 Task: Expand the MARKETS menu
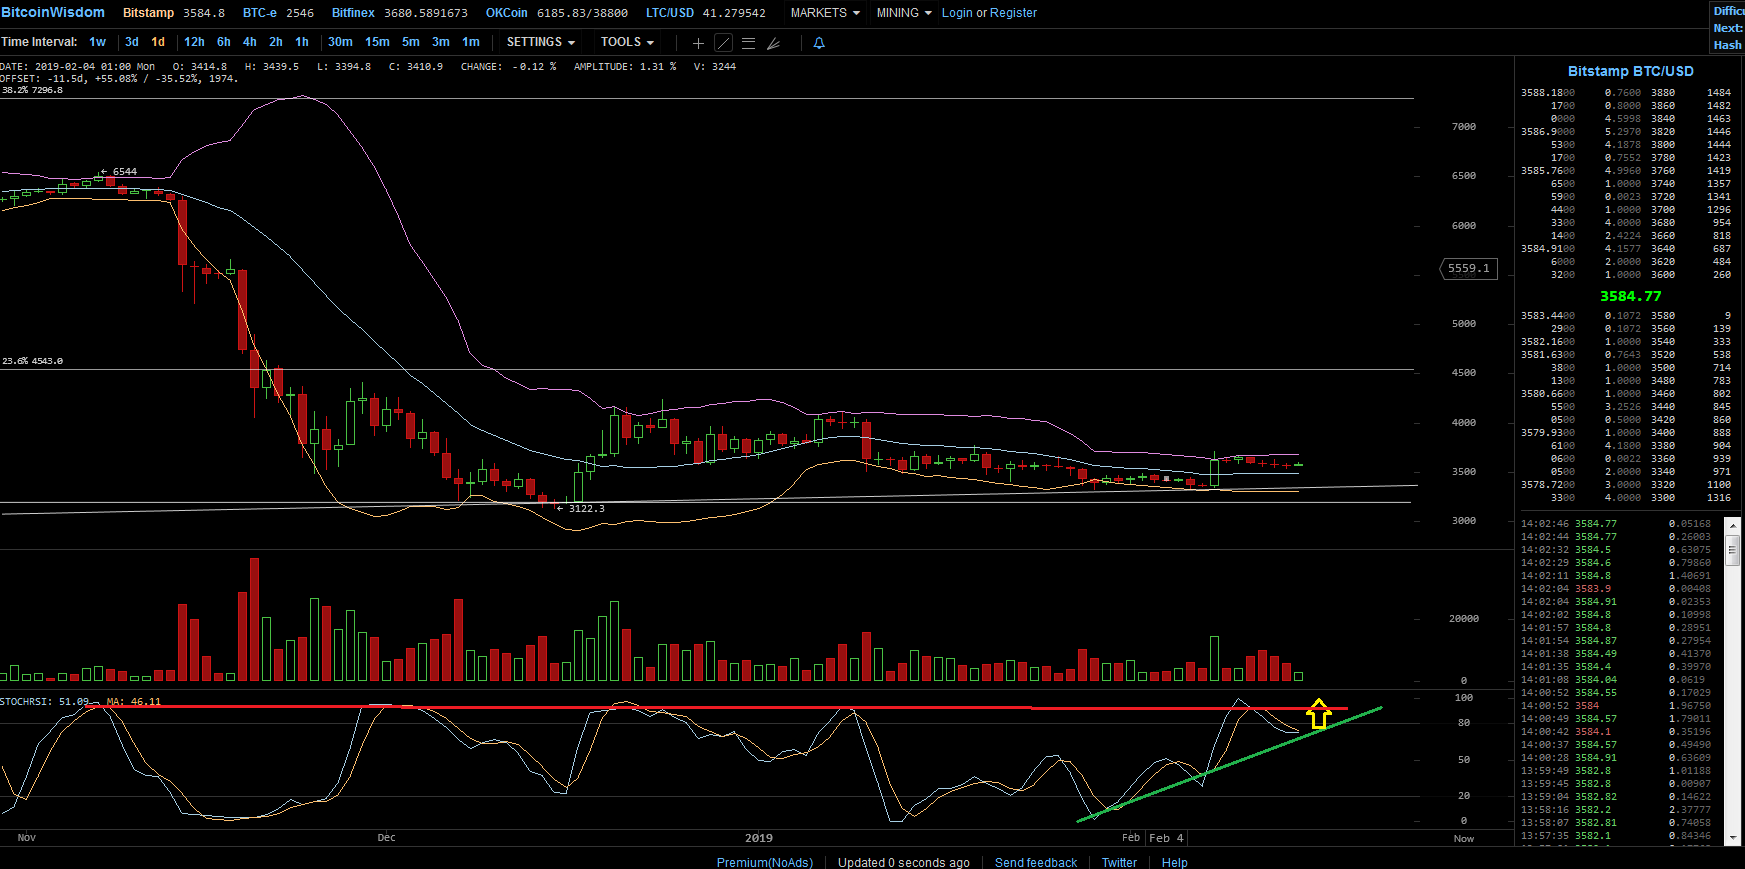pos(825,13)
